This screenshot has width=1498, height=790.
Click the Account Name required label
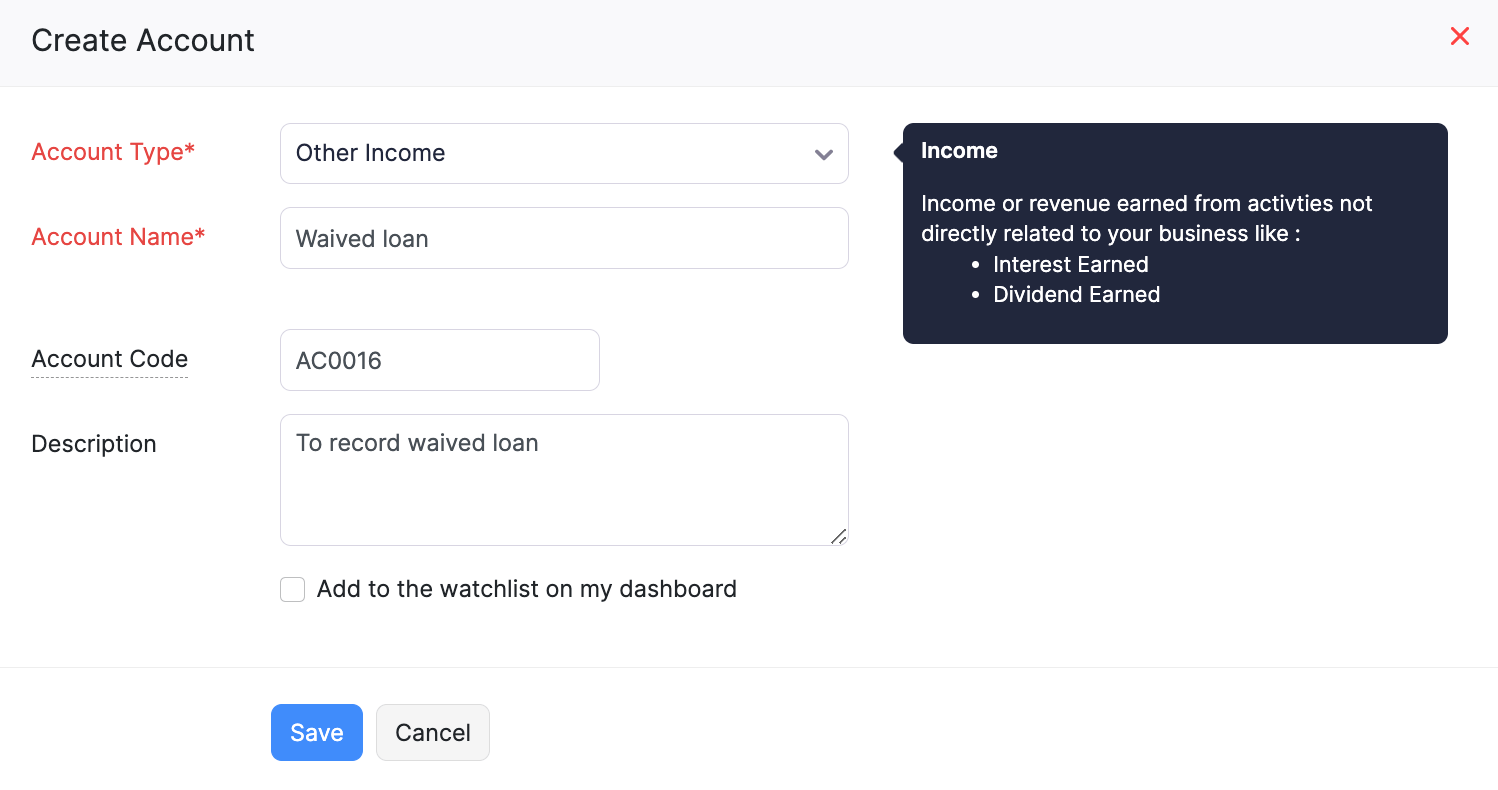117,237
